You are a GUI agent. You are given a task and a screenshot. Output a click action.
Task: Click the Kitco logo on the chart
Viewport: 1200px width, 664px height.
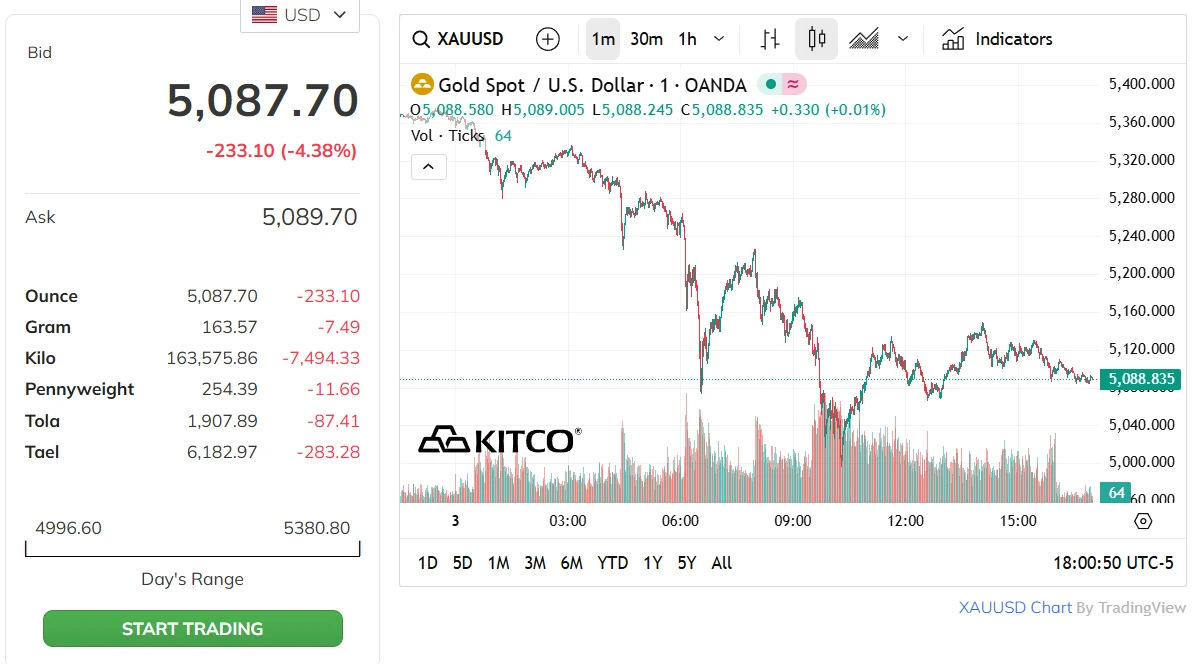(499, 439)
